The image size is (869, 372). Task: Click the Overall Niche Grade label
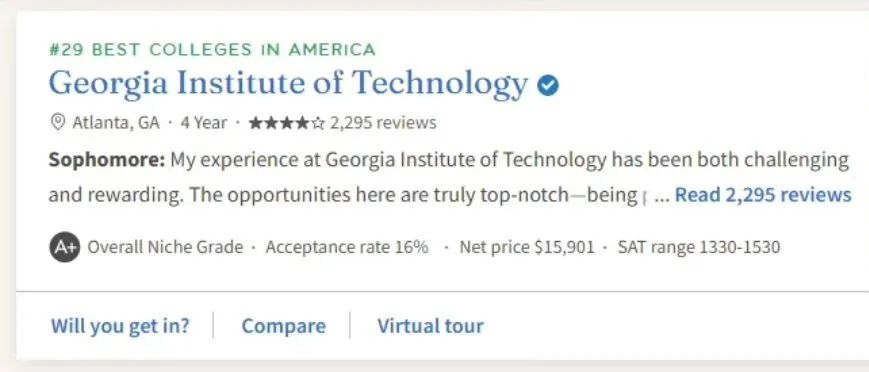(x=165, y=247)
